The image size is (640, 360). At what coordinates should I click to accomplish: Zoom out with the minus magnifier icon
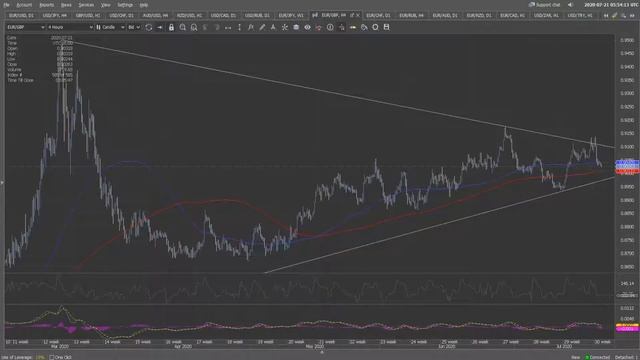(x=194, y=27)
